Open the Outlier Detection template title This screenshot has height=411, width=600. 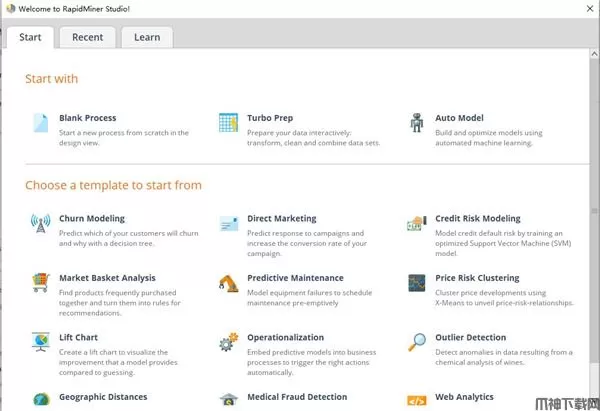coord(470,338)
